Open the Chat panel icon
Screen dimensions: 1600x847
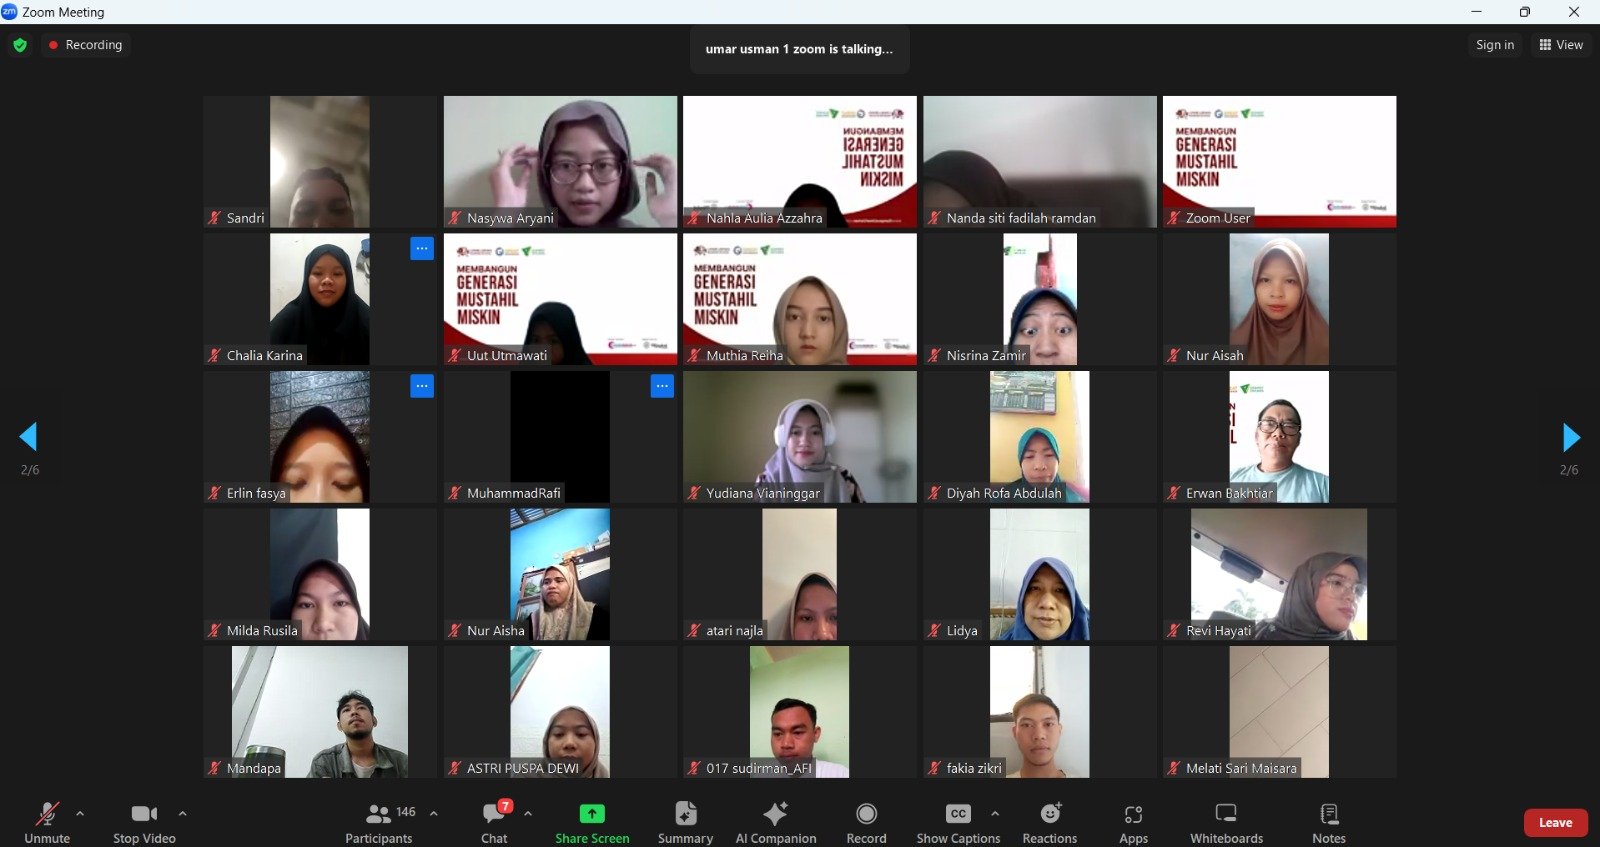click(494, 815)
